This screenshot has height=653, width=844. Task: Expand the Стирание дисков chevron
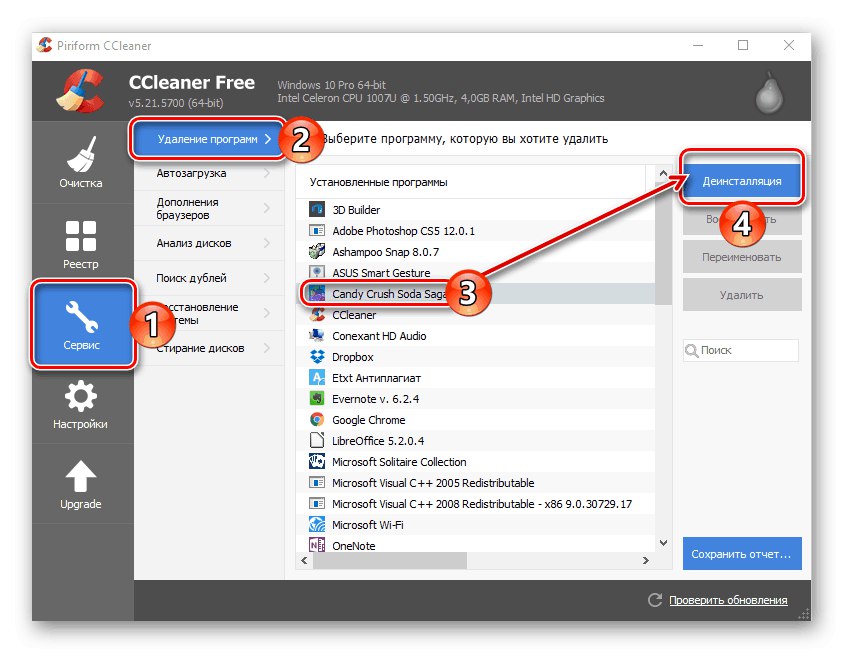click(267, 348)
